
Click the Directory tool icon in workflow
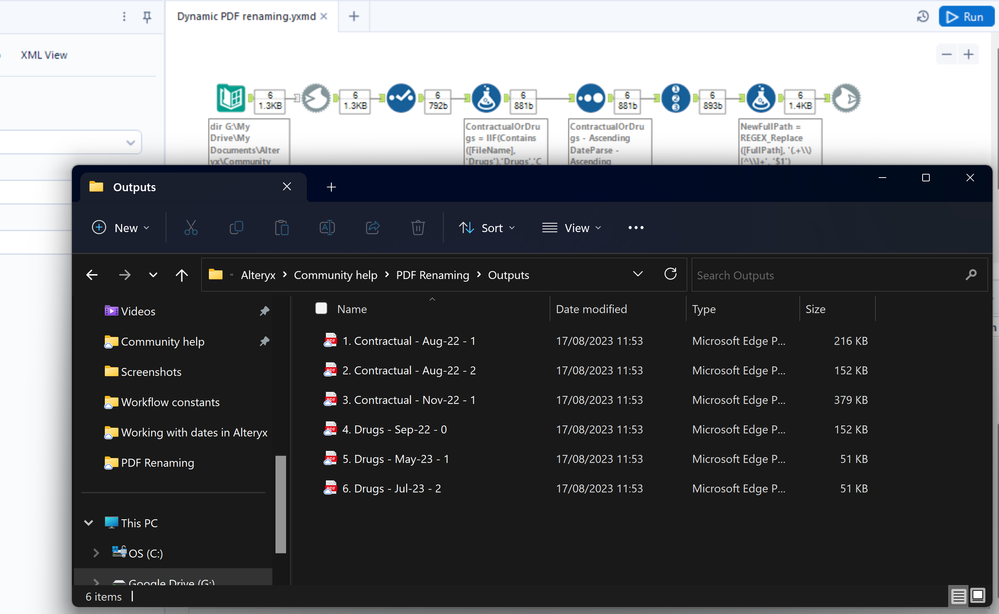(231, 98)
